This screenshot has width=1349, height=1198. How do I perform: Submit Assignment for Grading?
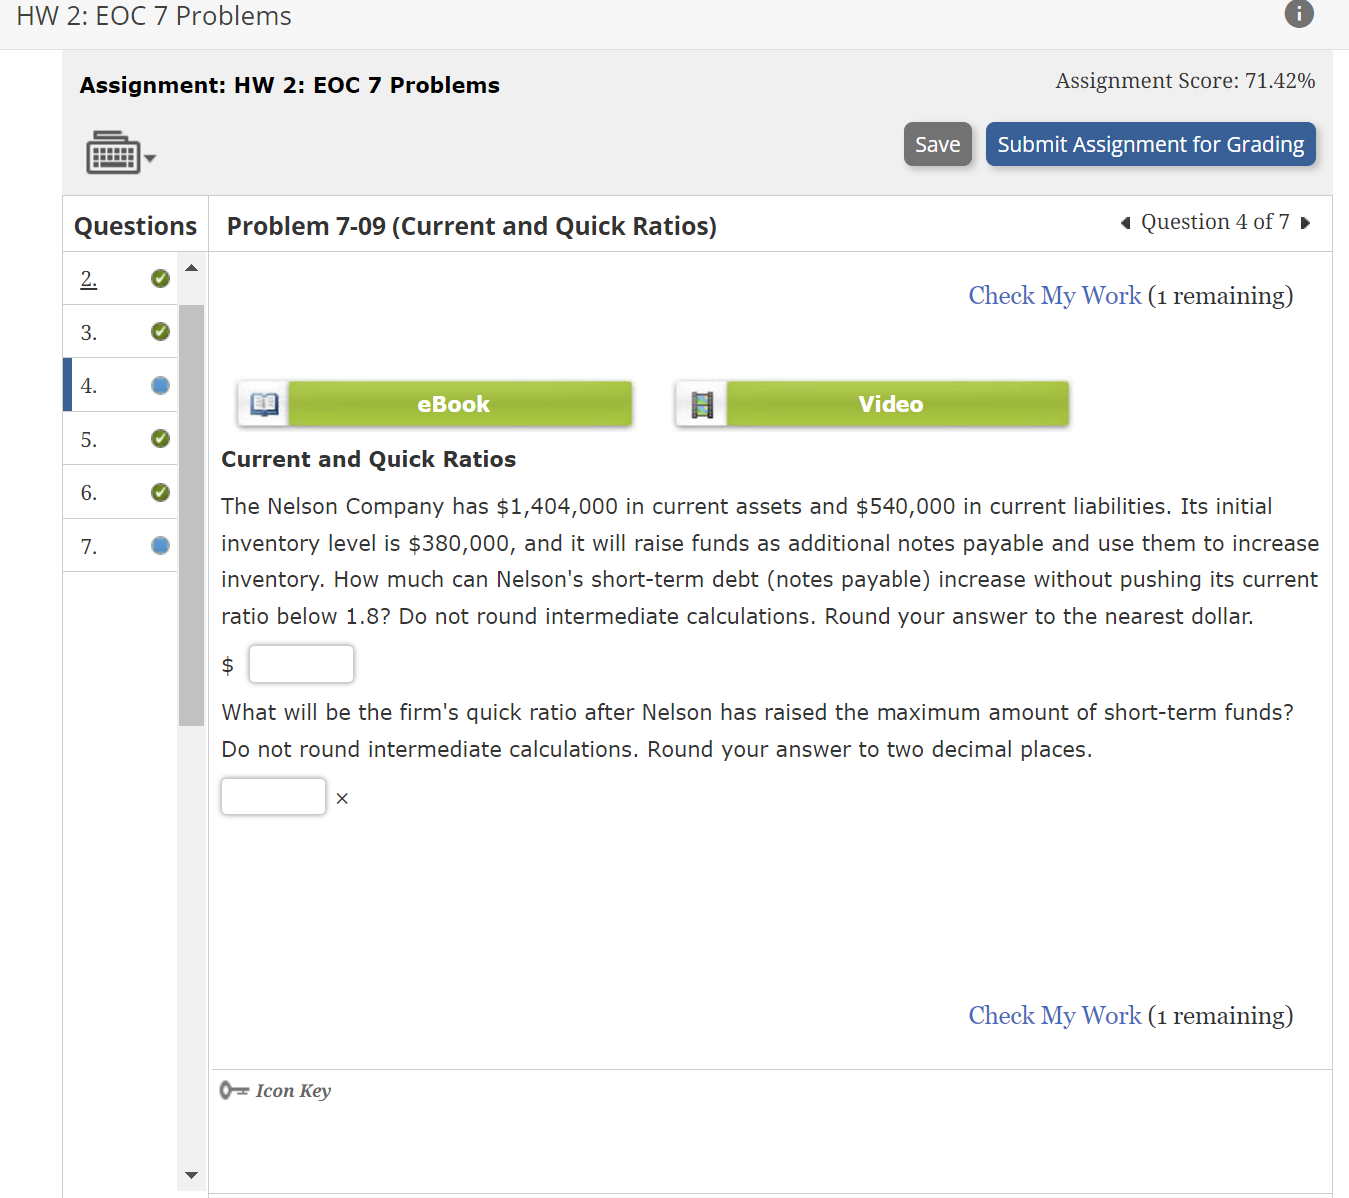(x=1150, y=144)
